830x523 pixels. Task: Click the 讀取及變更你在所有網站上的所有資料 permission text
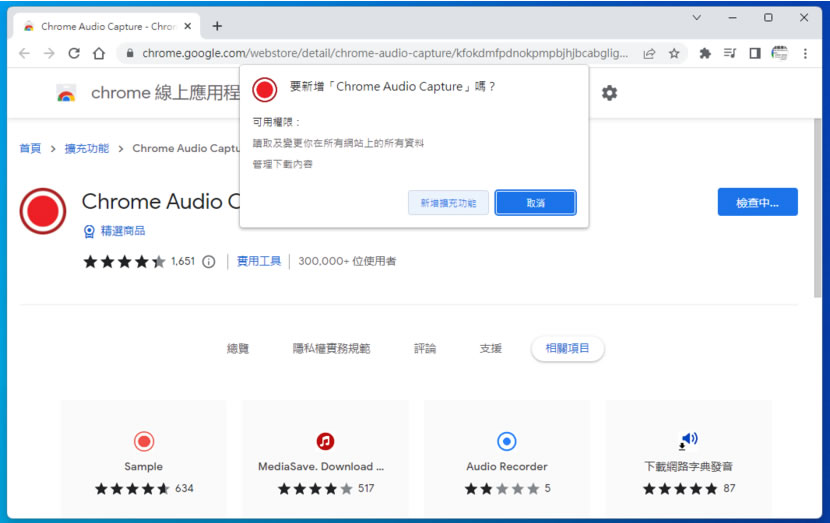coord(338,143)
